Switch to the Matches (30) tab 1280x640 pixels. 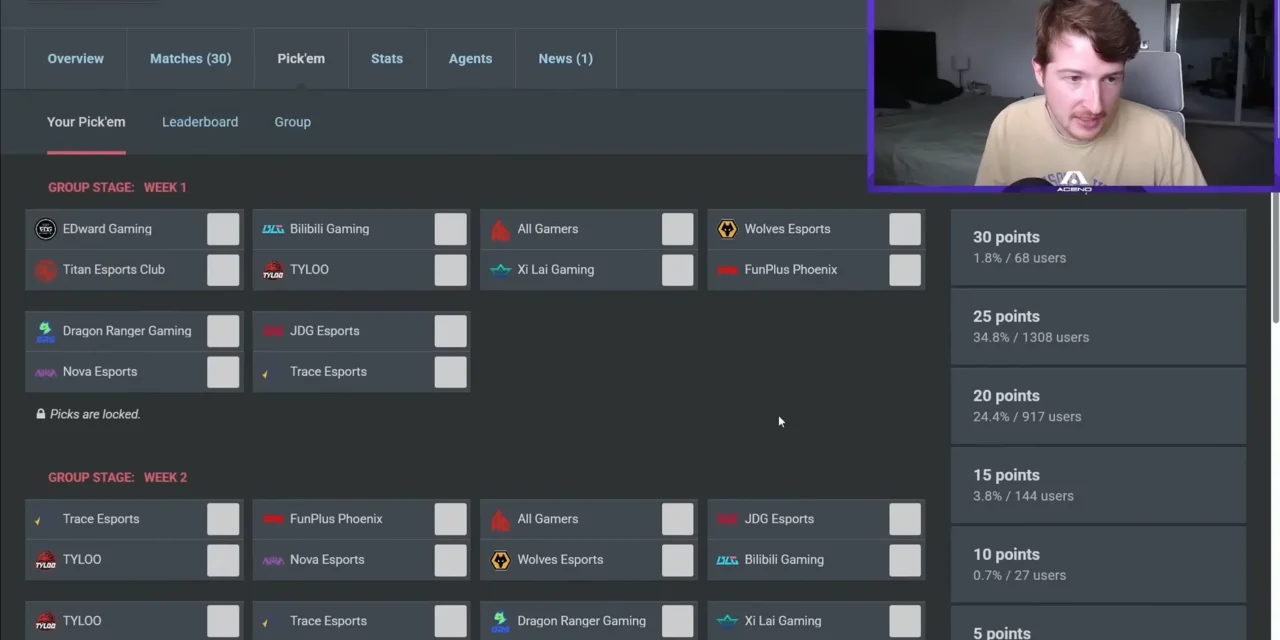(x=190, y=59)
